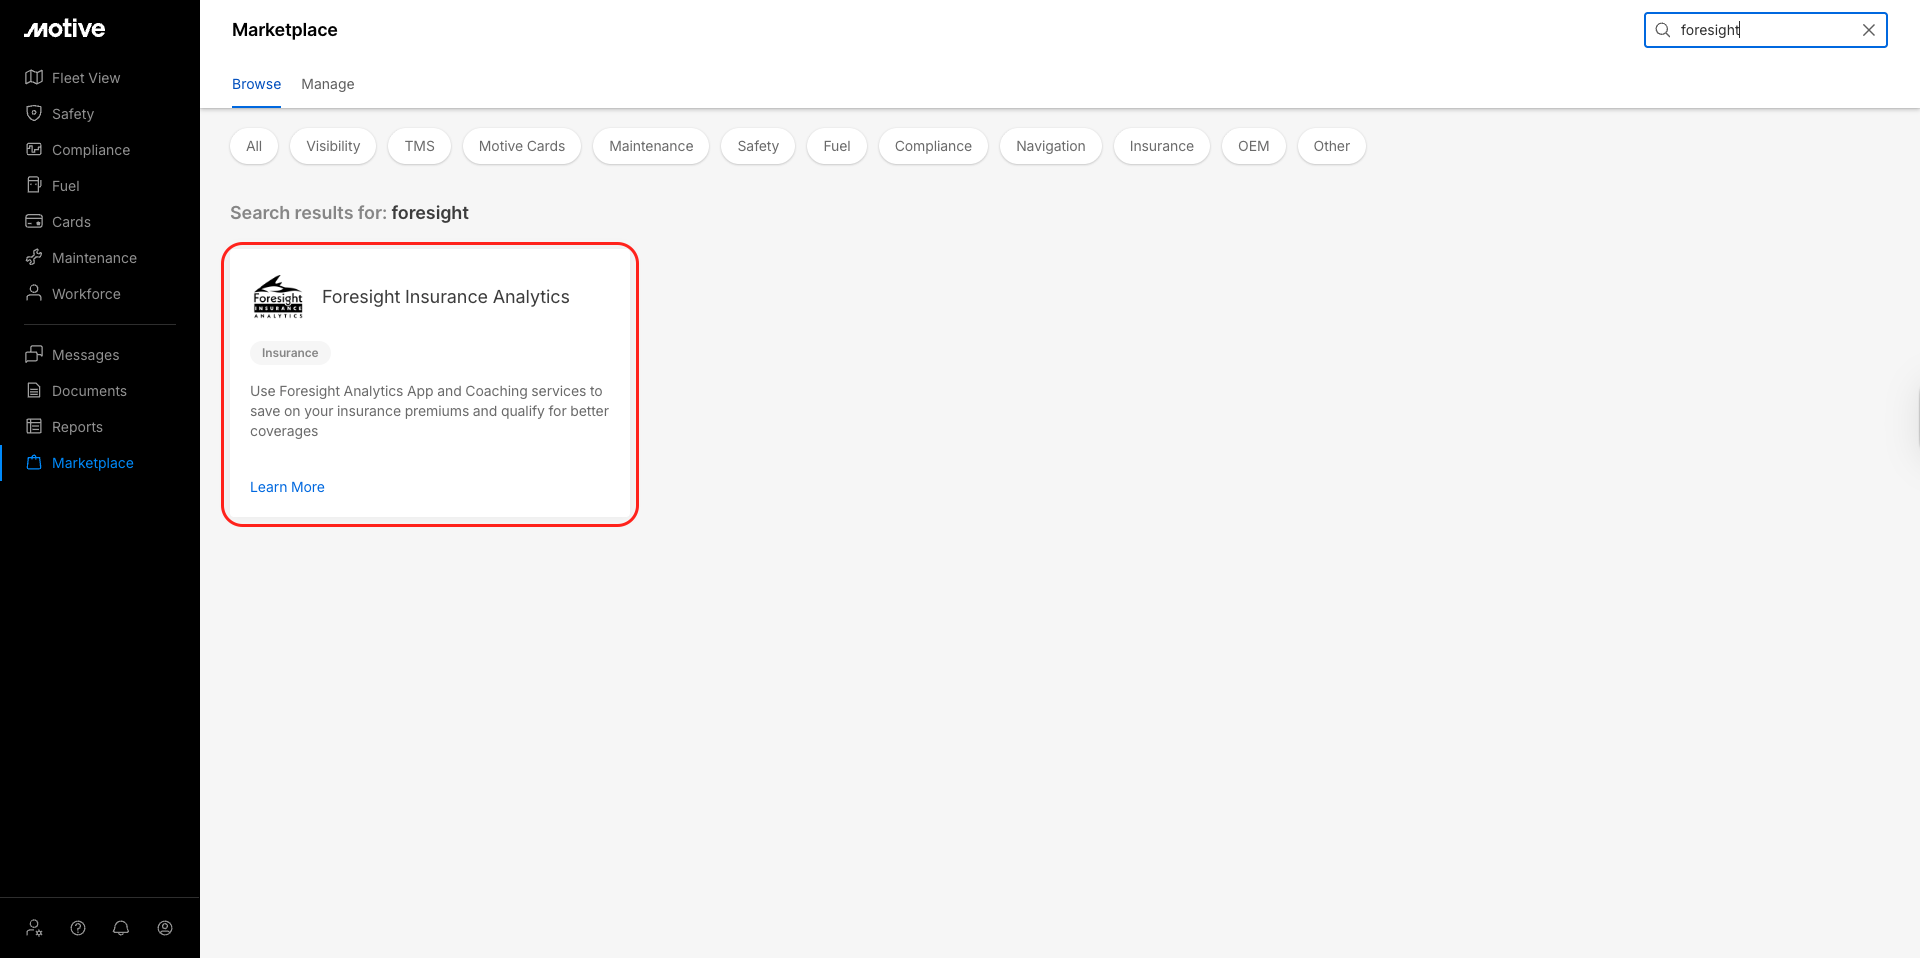Image resolution: width=1920 pixels, height=958 pixels.
Task: Click the 'Search results for: foresight' heading
Action: pyautogui.click(x=349, y=213)
